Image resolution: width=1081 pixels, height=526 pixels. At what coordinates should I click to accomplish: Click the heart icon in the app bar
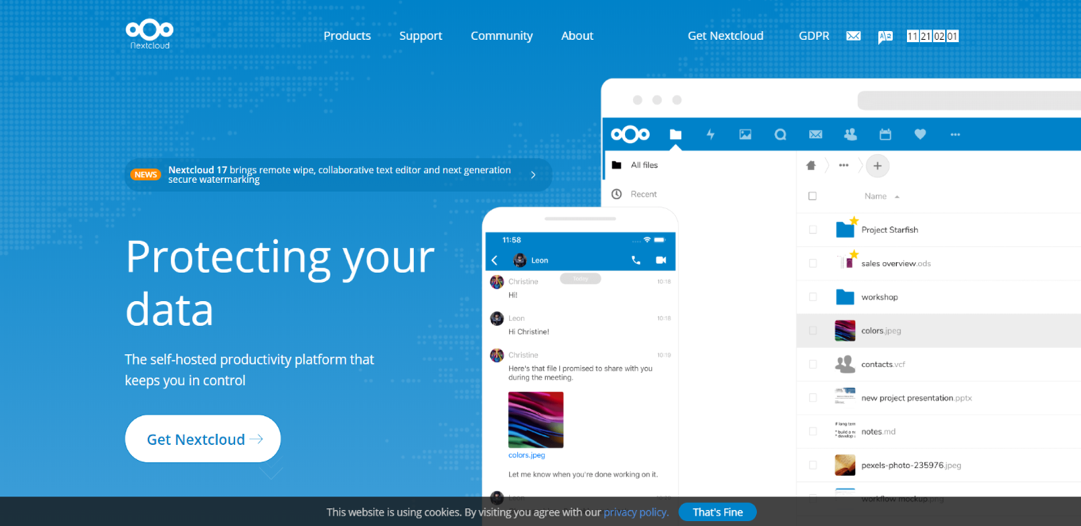tap(920, 134)
